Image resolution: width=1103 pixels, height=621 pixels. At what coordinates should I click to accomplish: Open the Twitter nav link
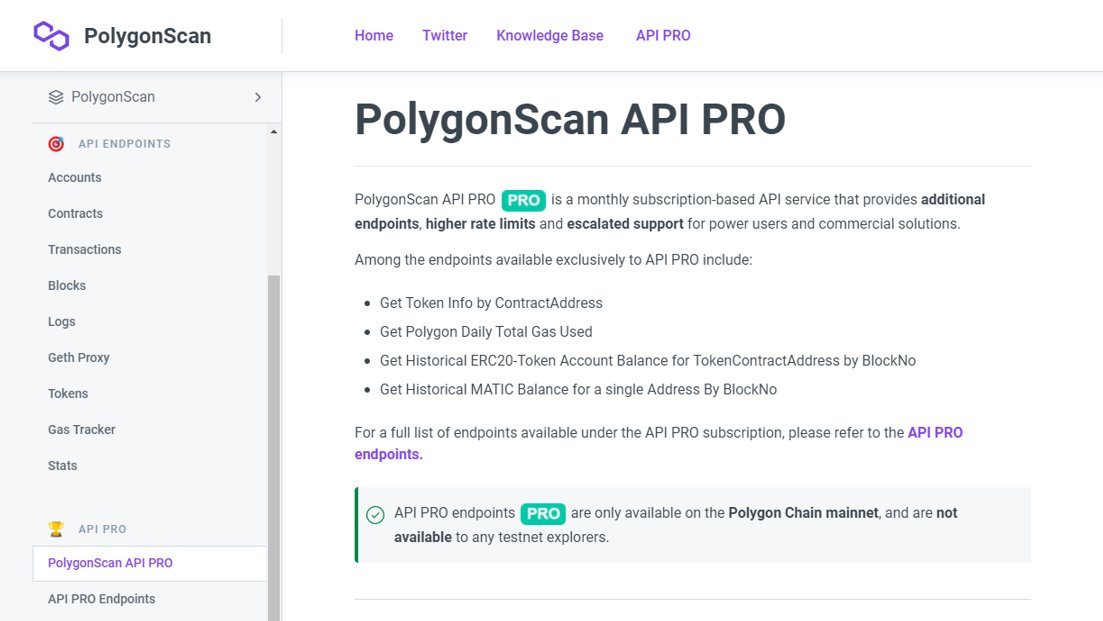click(445, 35)
